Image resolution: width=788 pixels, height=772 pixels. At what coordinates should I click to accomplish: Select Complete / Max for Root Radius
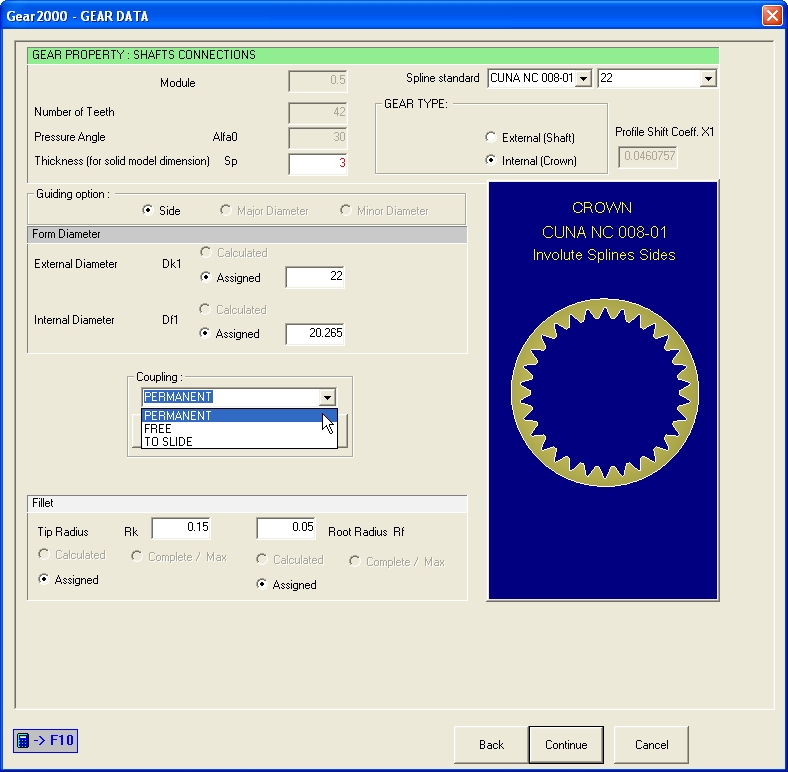[397, 561]
